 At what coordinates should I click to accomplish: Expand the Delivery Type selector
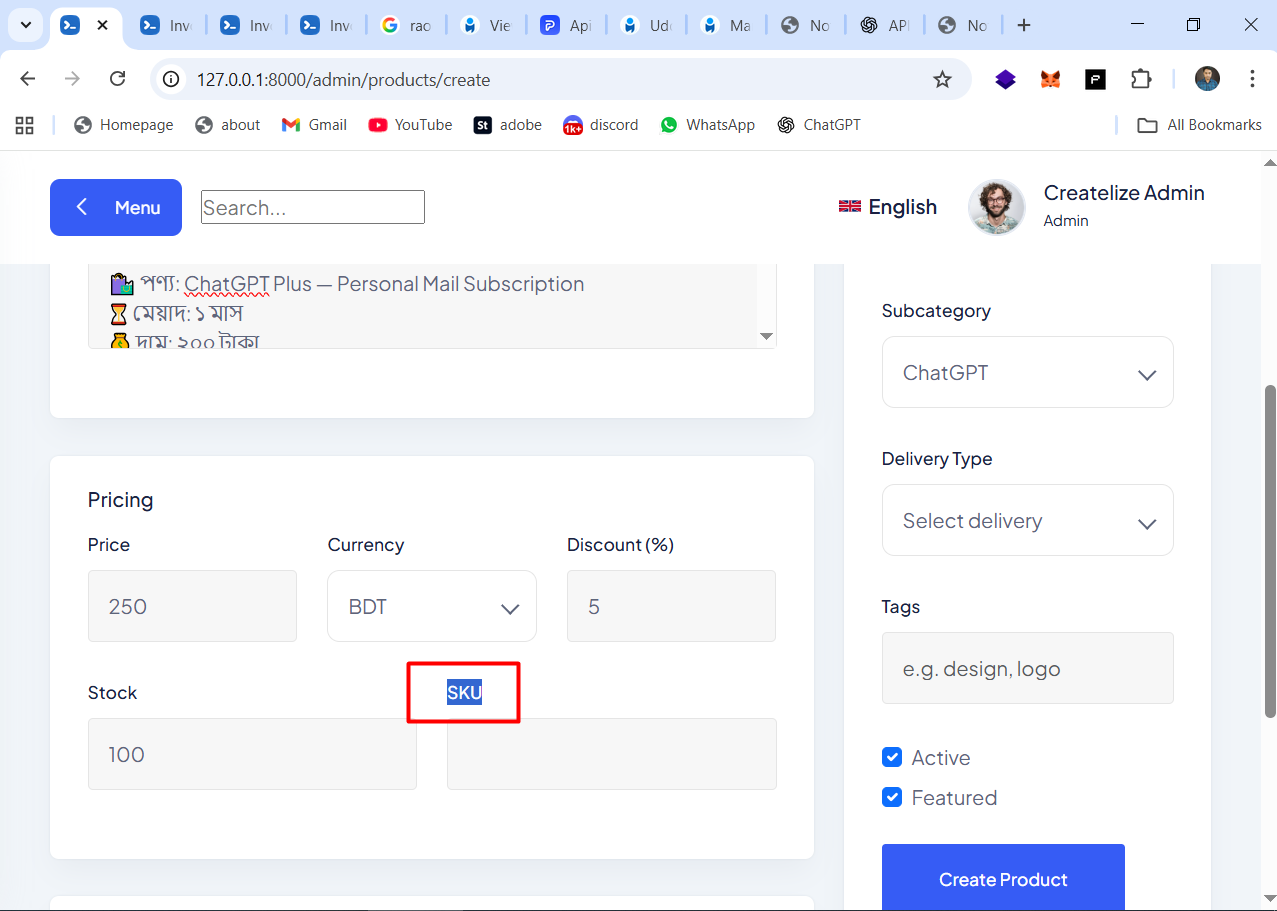1027,520
